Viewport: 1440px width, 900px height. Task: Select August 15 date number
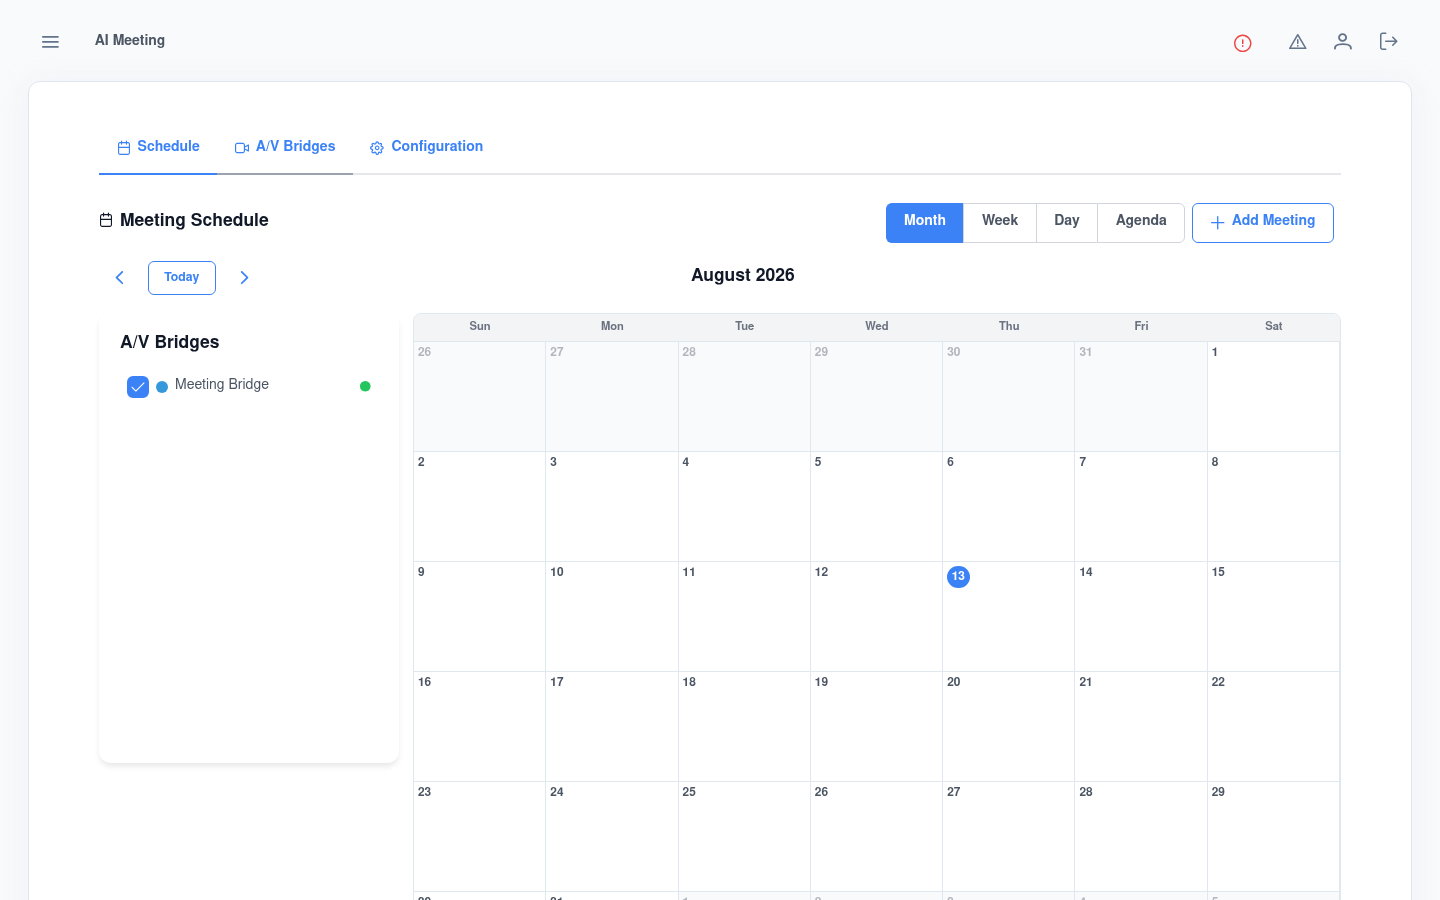[x=1218, y=572]
